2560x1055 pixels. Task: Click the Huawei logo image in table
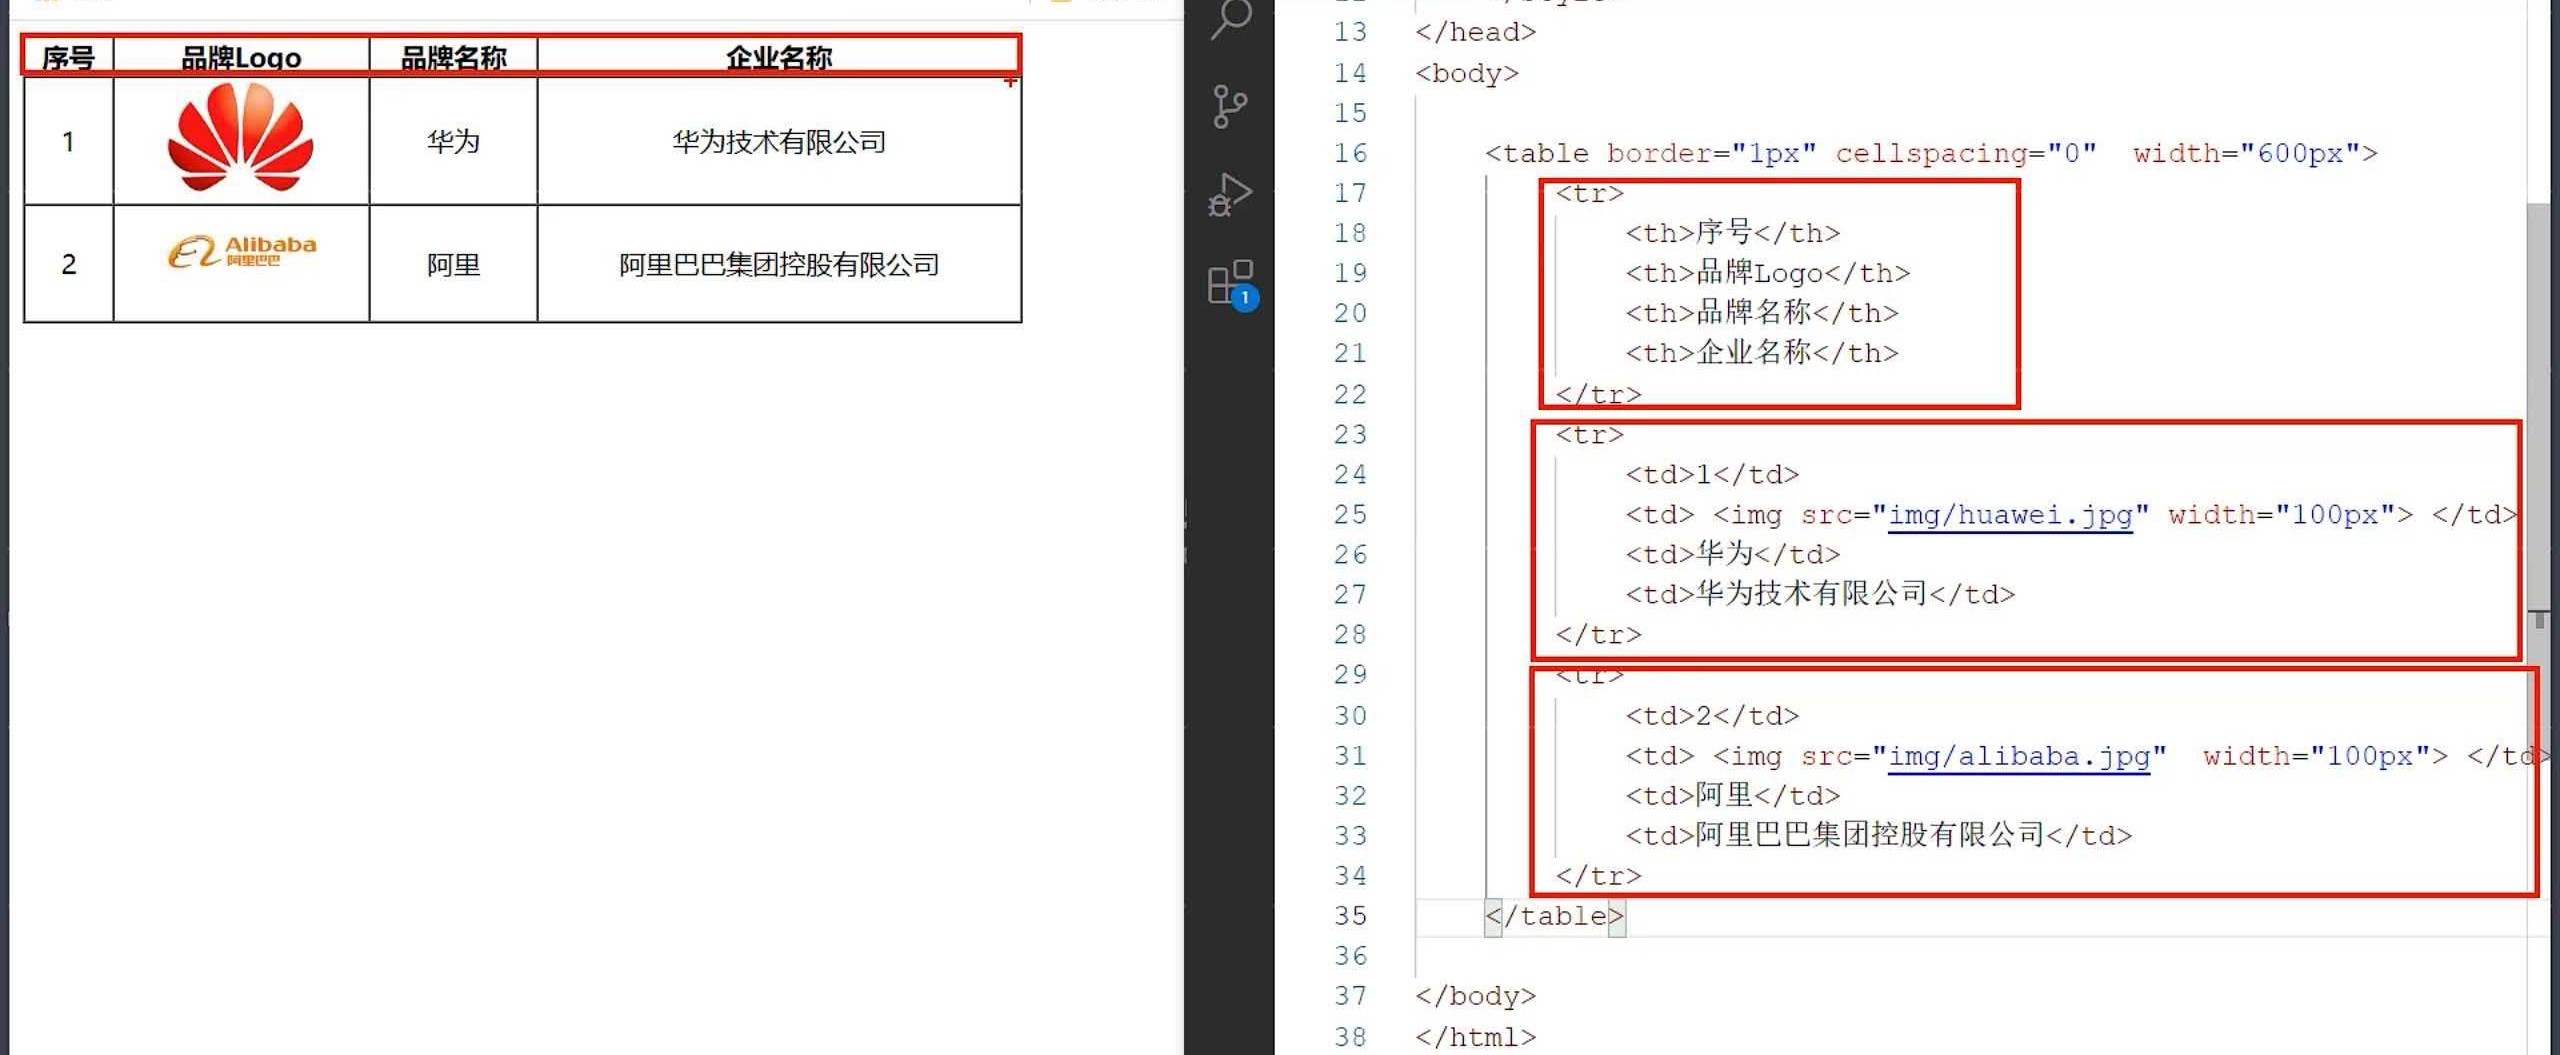(240, 137)
